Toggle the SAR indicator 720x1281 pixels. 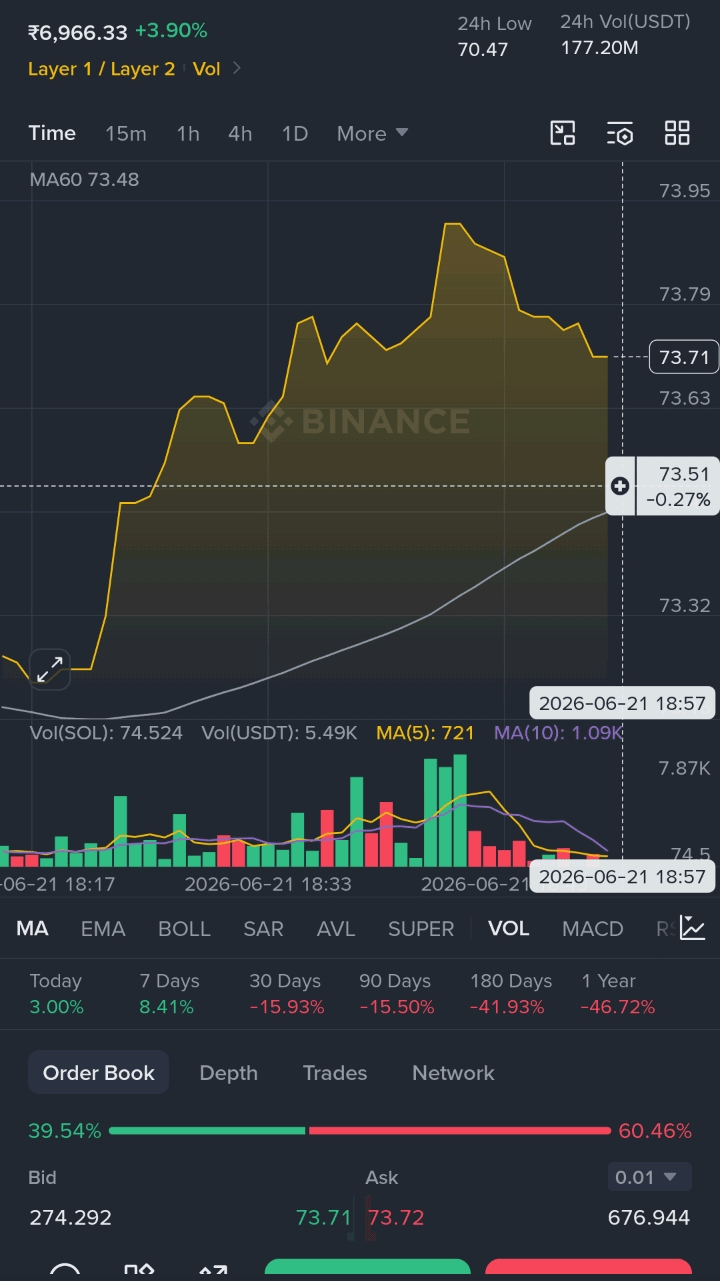point(263,928)
